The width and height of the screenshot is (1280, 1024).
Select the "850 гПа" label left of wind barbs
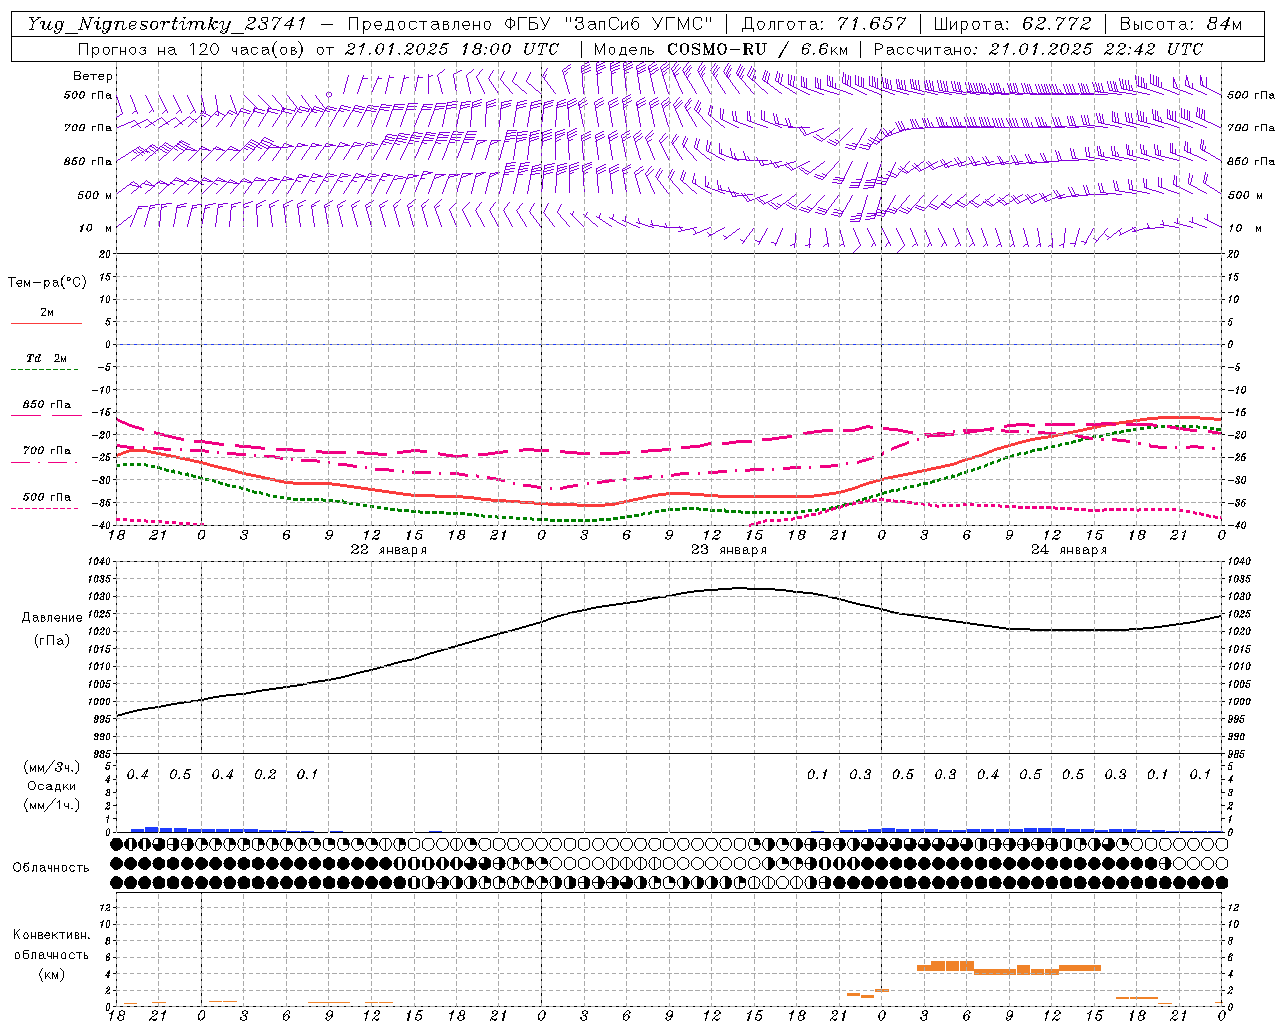(88, 161)
